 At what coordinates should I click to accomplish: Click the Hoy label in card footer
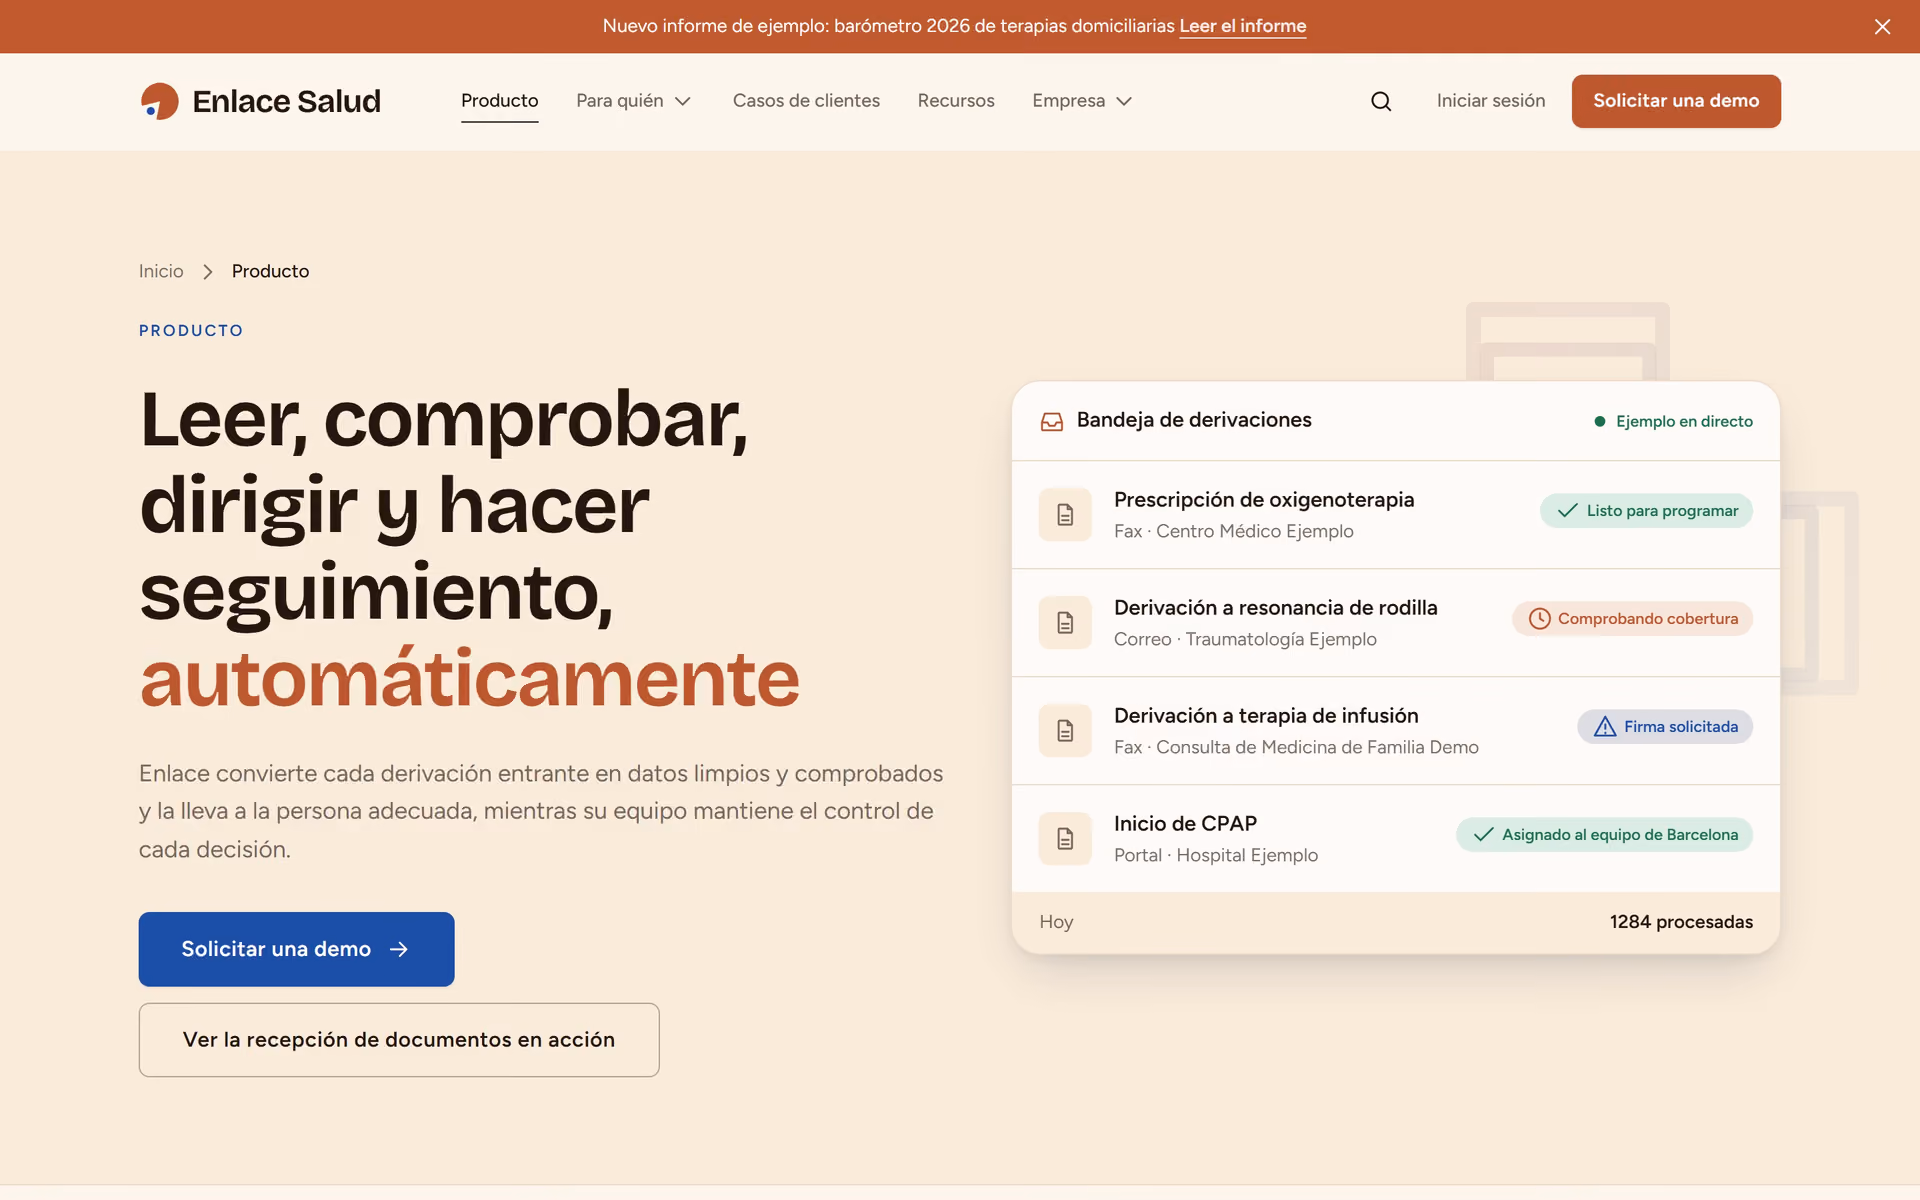1056,922
